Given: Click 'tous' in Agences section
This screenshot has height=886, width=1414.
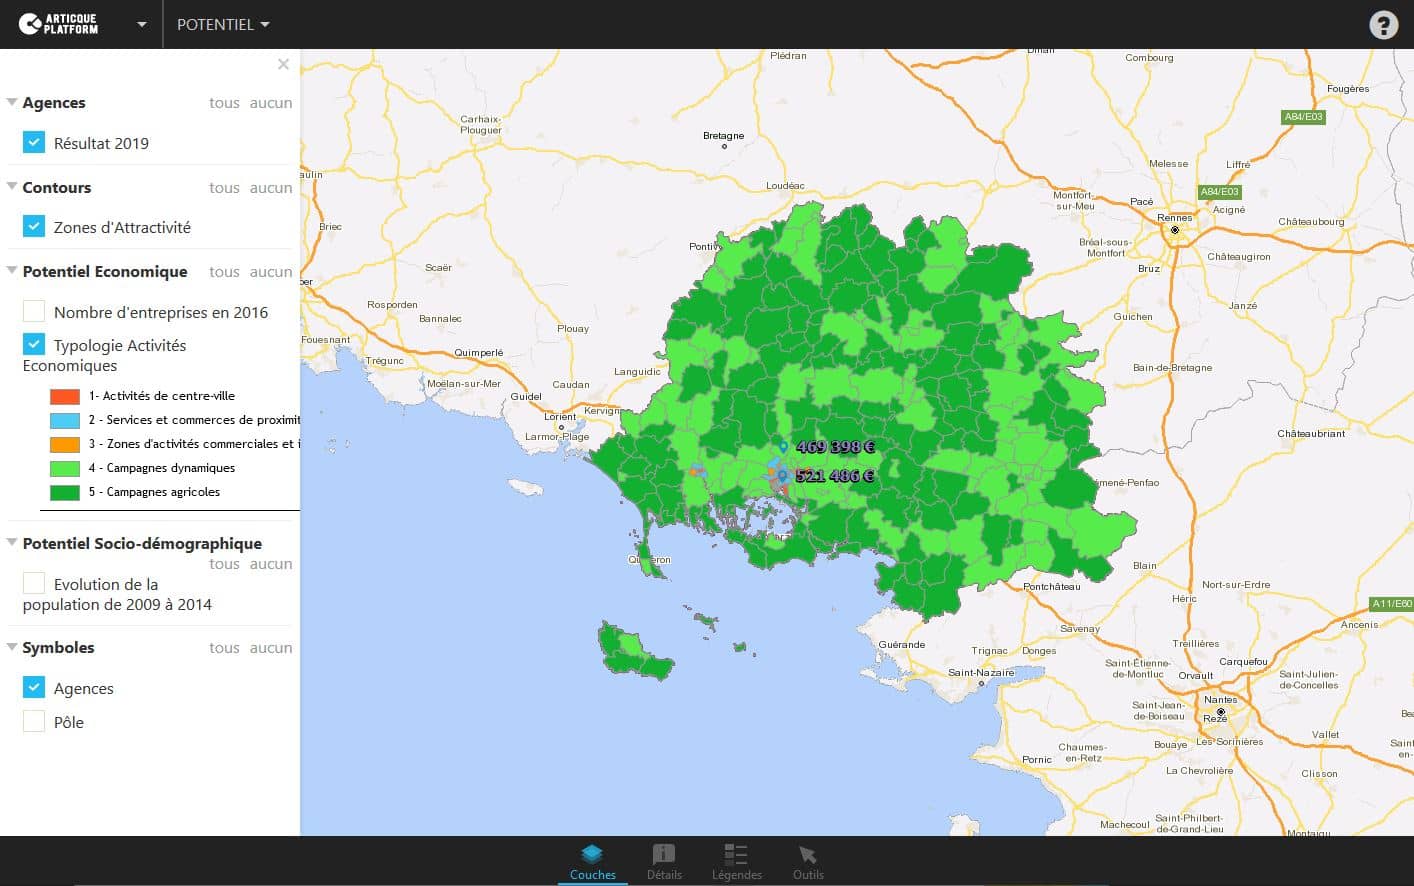Looking at the screenshot, I should pos(224,102).
